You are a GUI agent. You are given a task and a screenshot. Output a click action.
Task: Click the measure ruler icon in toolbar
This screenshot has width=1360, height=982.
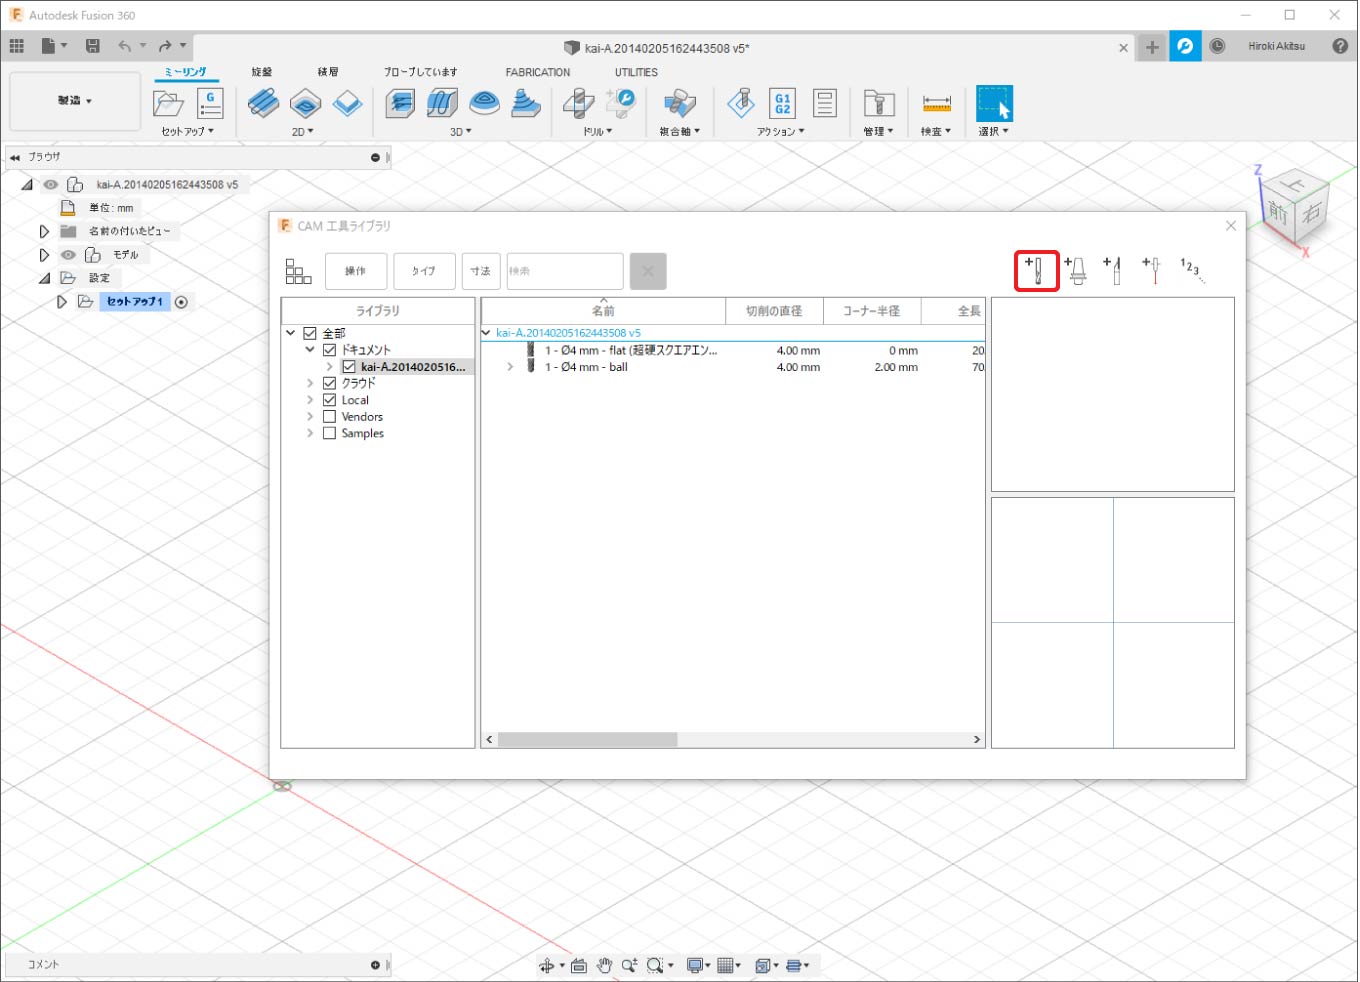pyautogui.click(x=936, y=103)
